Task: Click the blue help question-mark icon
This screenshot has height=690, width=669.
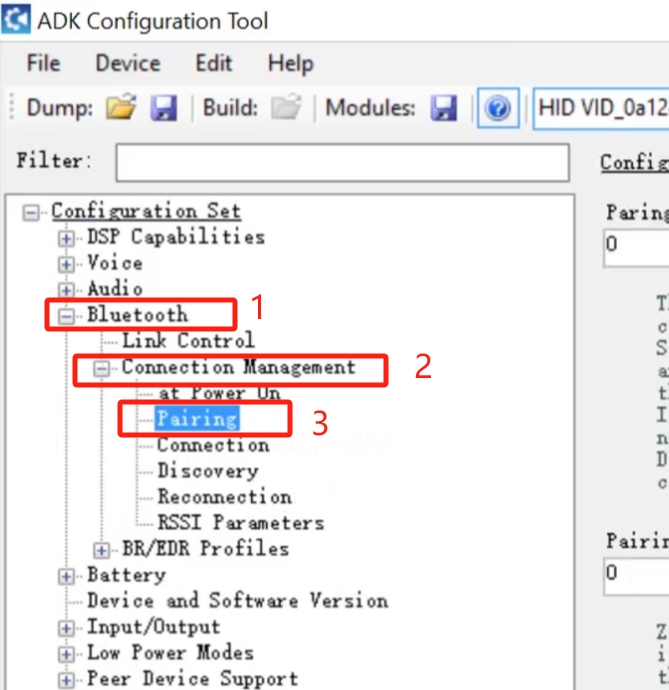Action: 498,108
